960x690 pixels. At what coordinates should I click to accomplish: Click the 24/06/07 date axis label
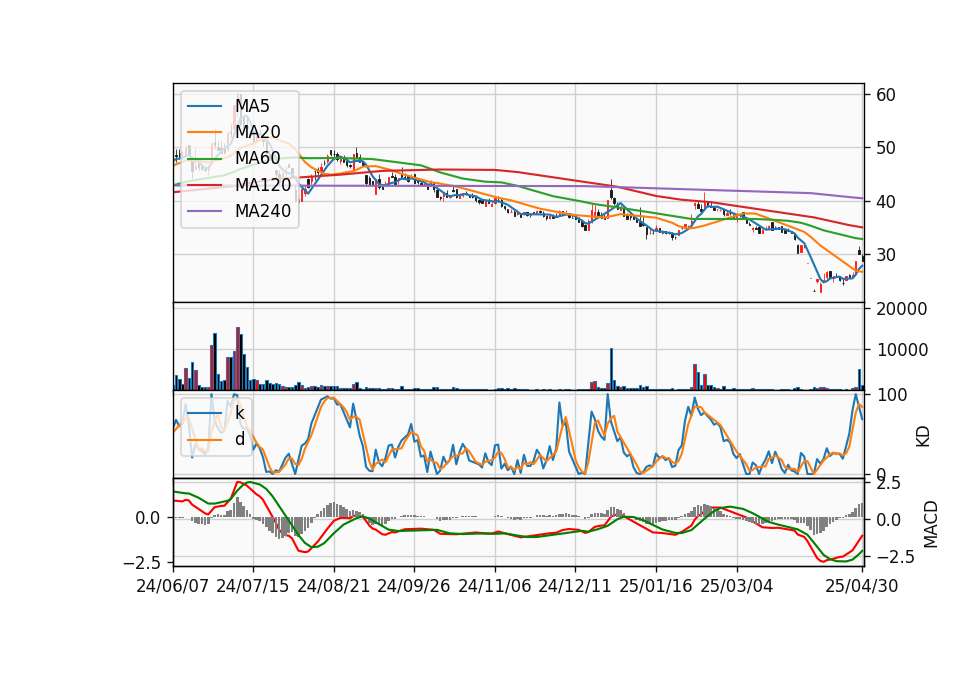(173, 586)
